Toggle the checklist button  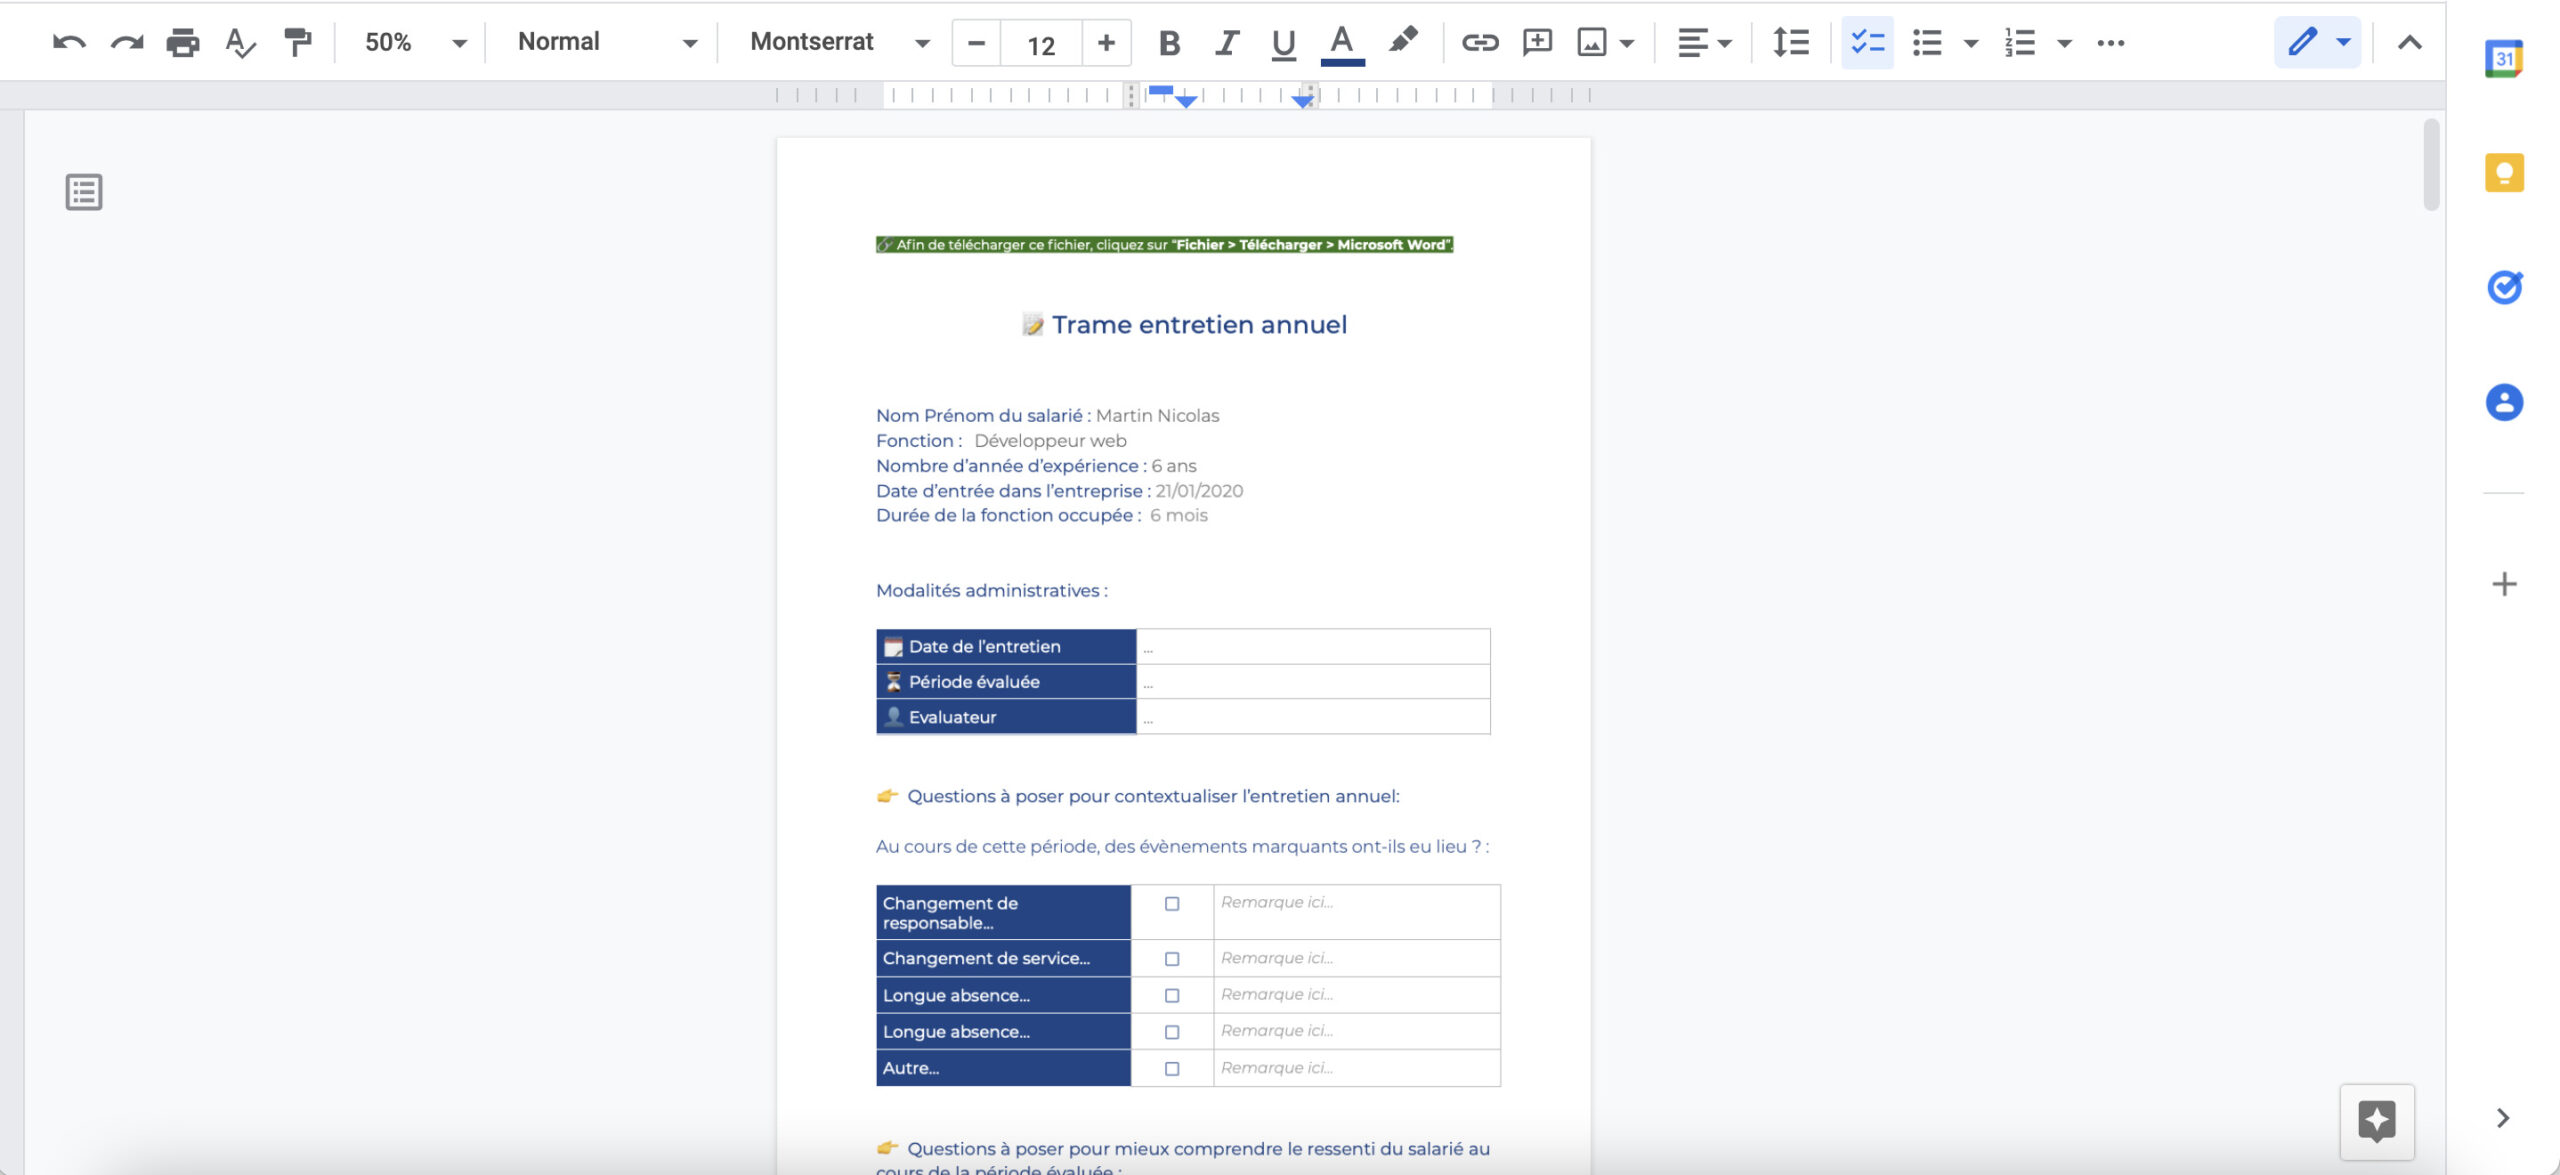1867,43
